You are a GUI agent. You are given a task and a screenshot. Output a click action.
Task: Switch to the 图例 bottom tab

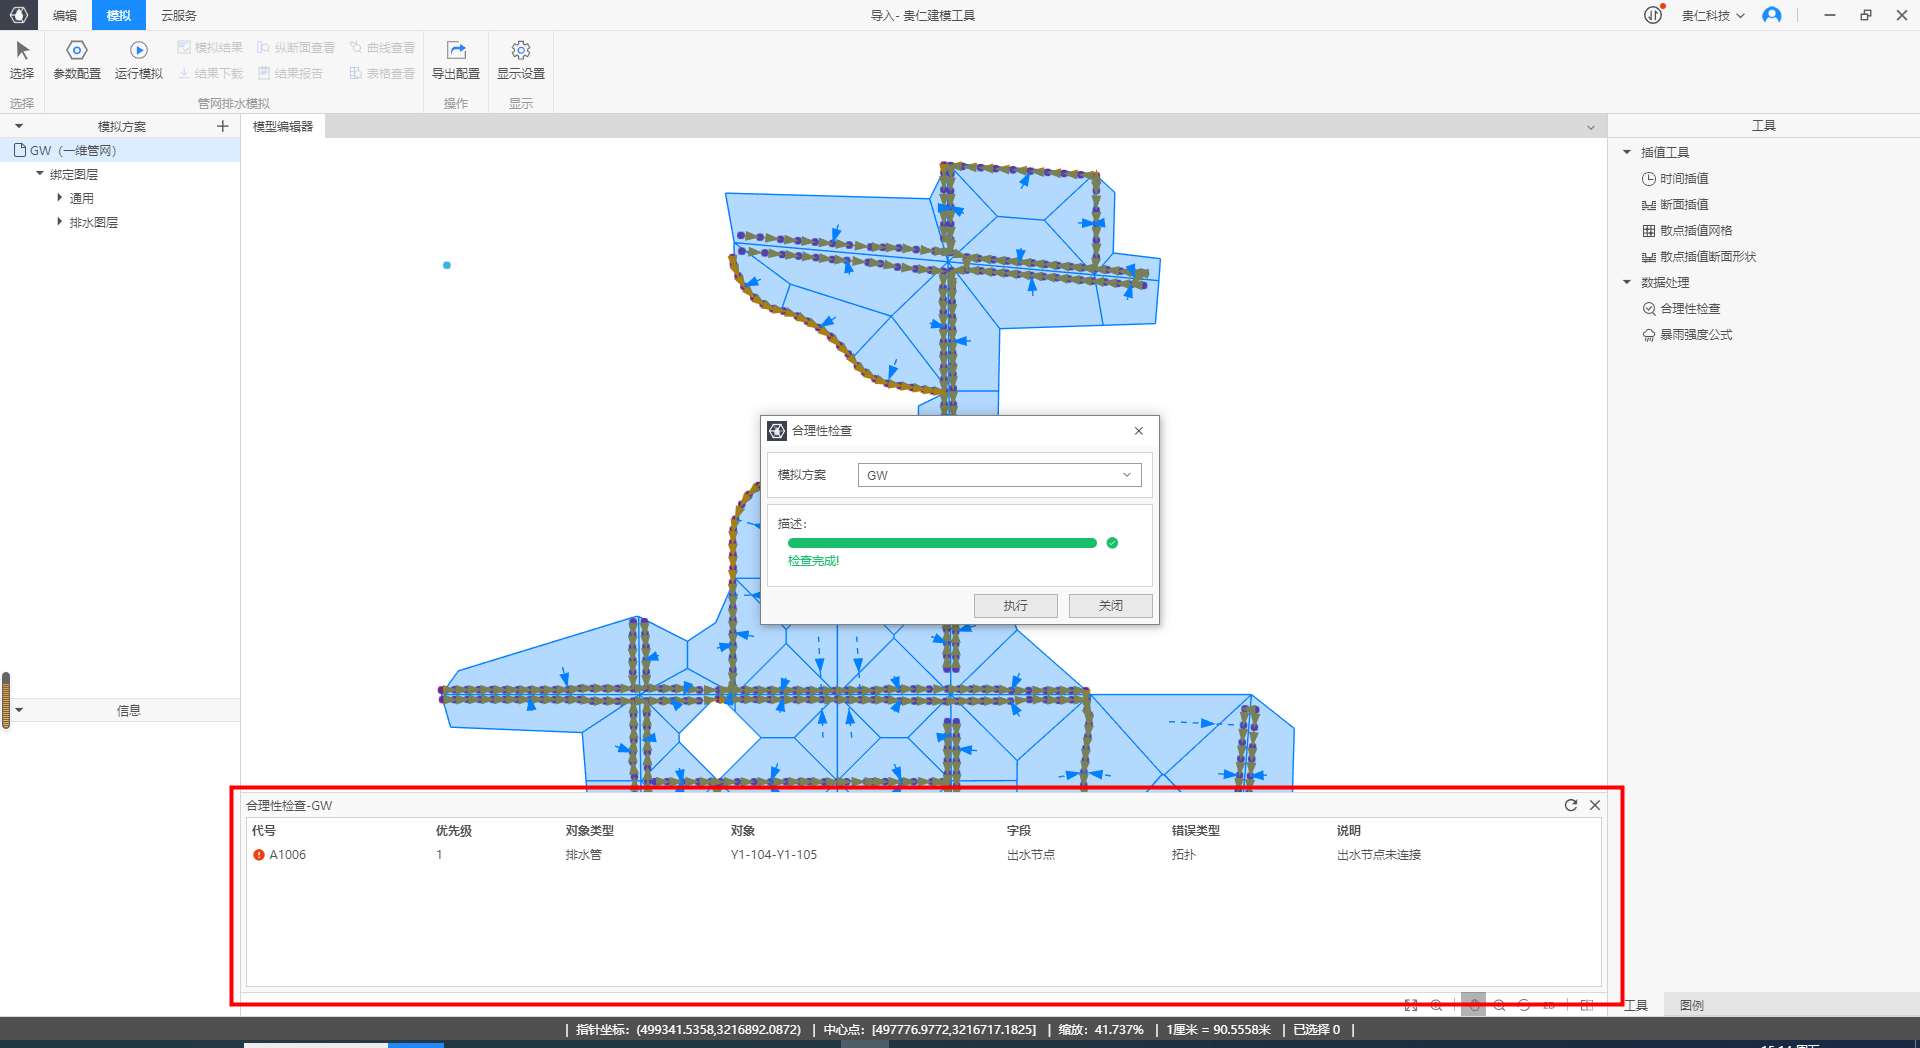tap(1692, 1005)
